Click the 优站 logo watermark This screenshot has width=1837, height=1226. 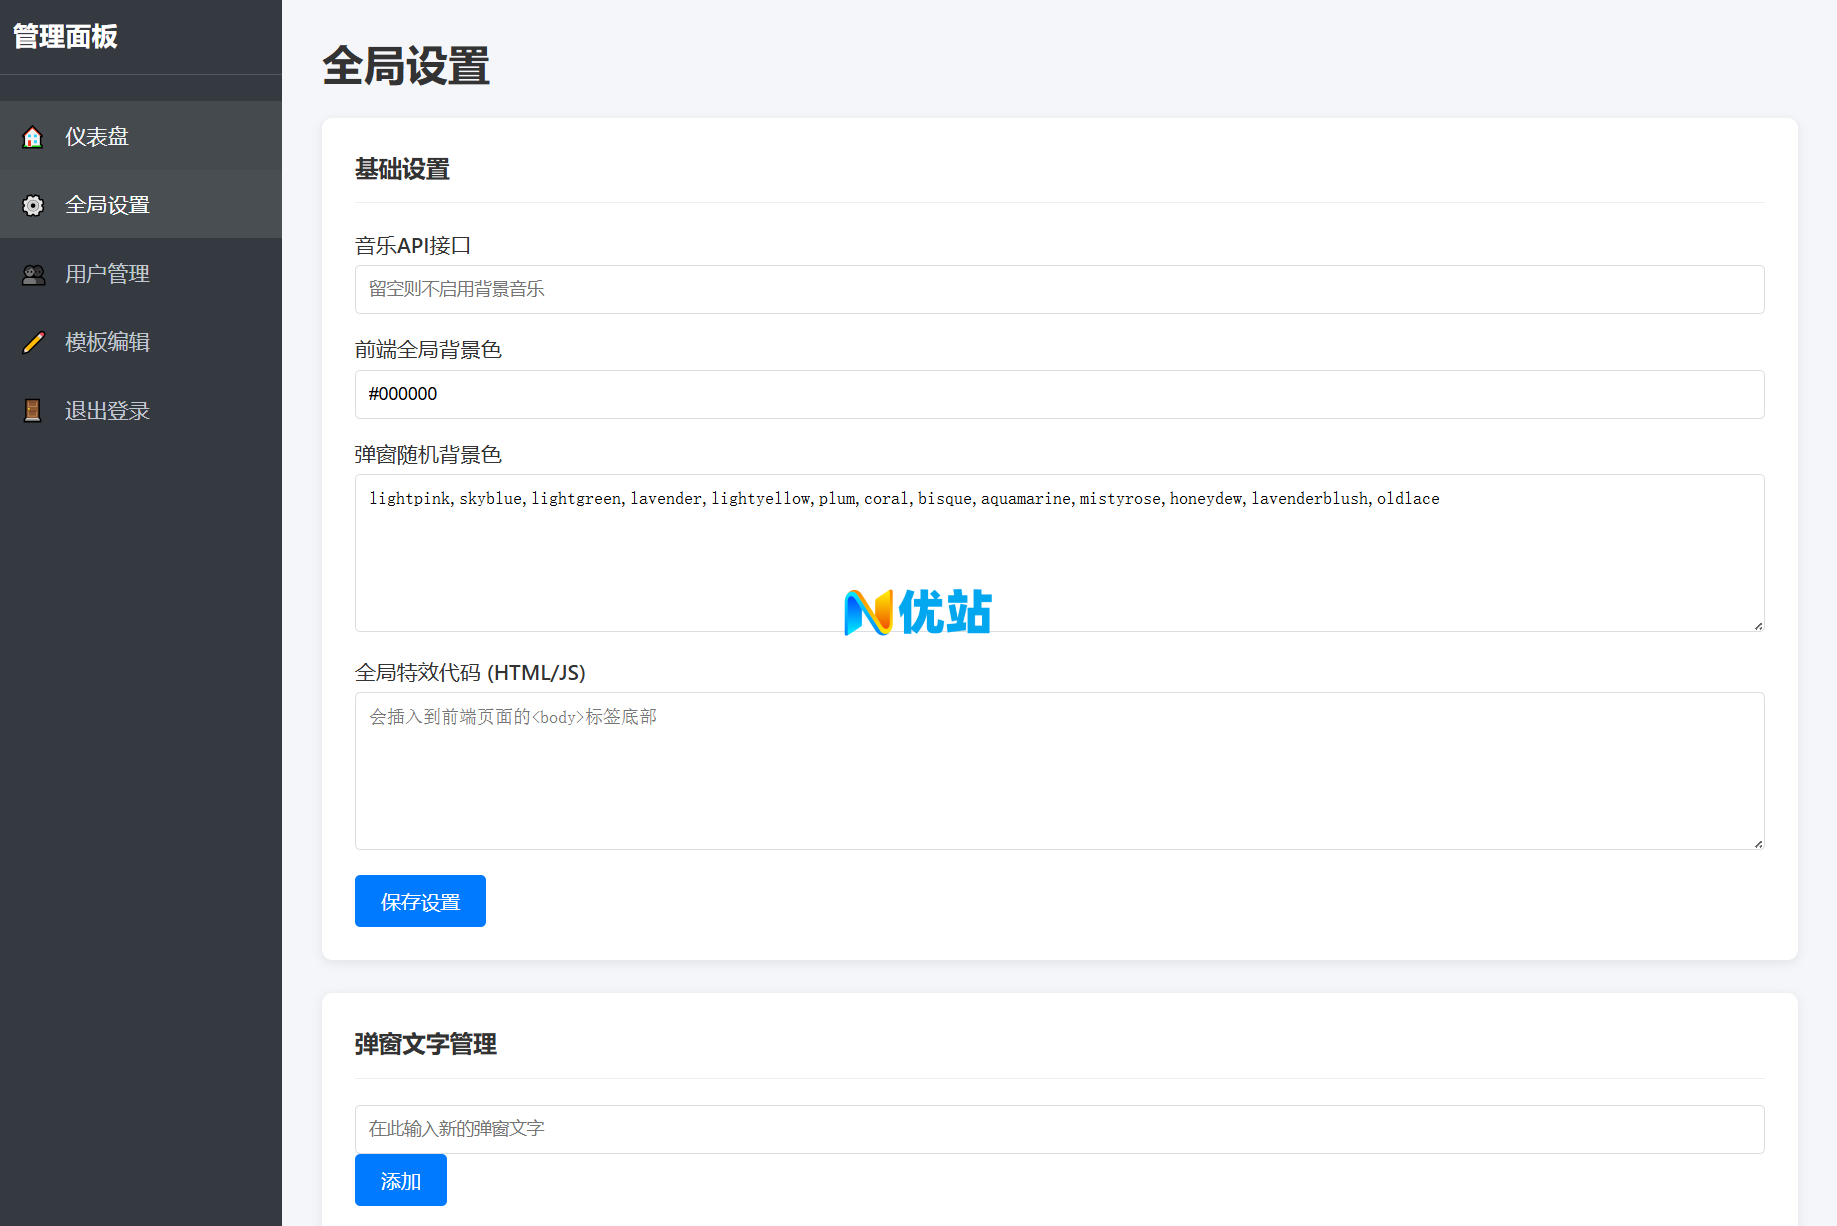(916, 609)
